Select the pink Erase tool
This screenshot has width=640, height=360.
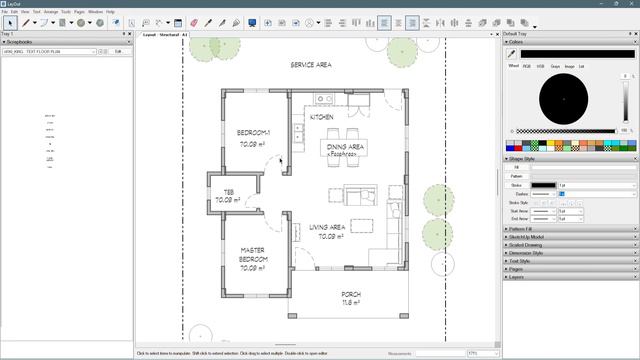(x=194, y=23)
